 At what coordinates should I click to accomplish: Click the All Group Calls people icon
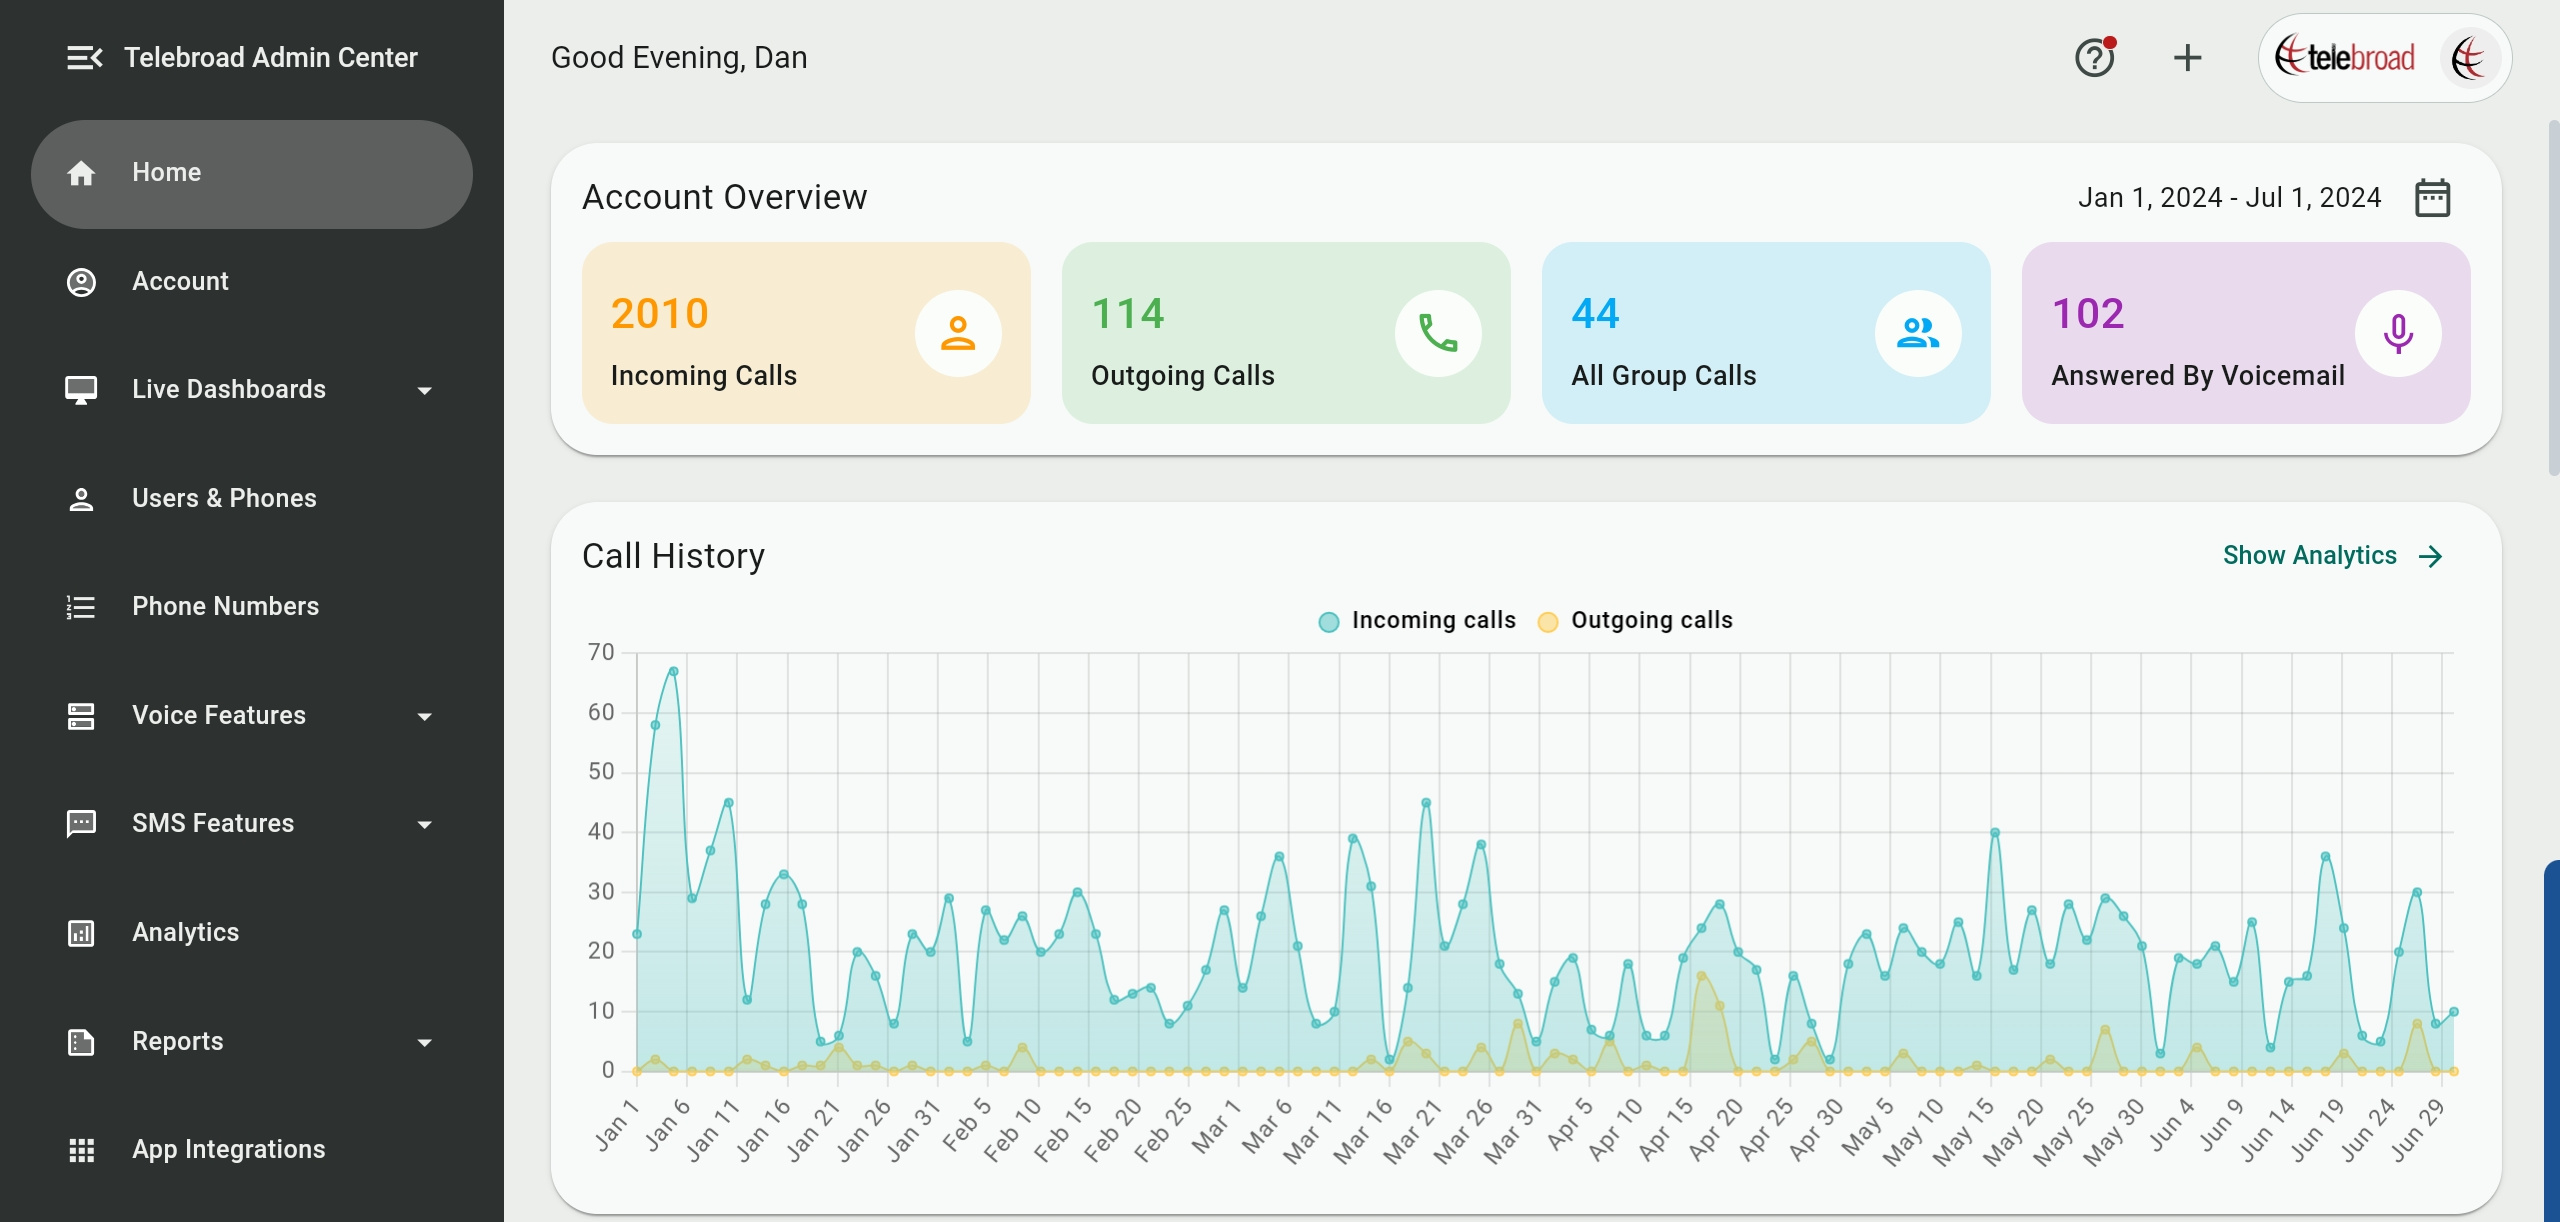(1917, 333)
